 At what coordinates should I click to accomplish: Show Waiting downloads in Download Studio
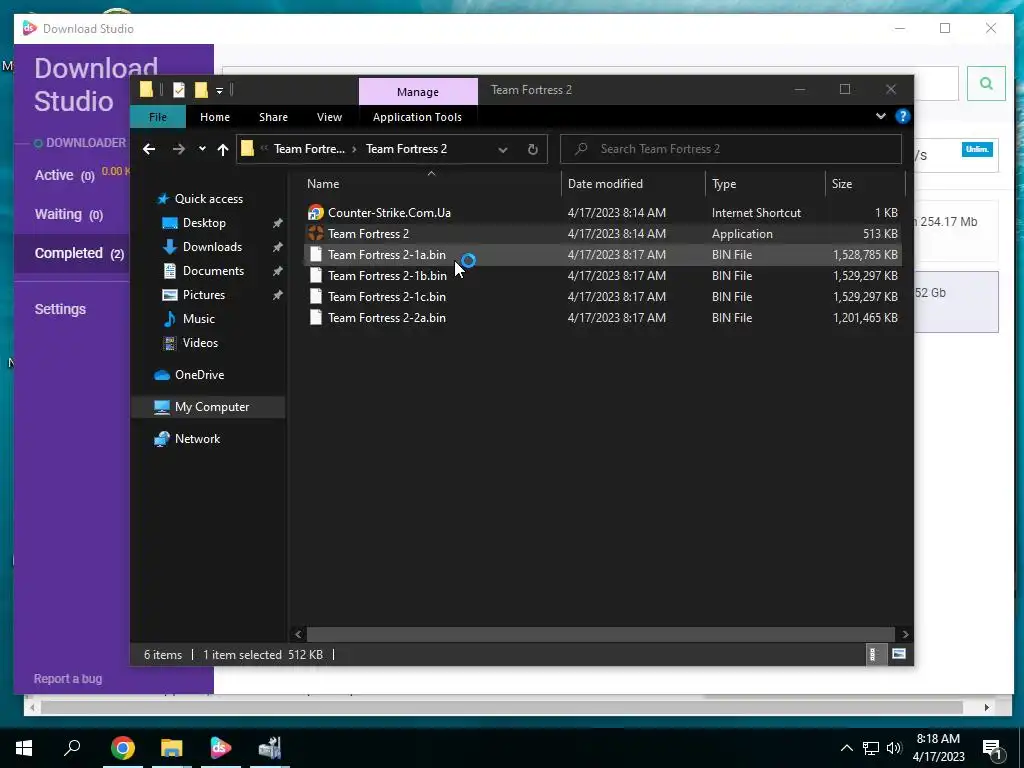69,214
